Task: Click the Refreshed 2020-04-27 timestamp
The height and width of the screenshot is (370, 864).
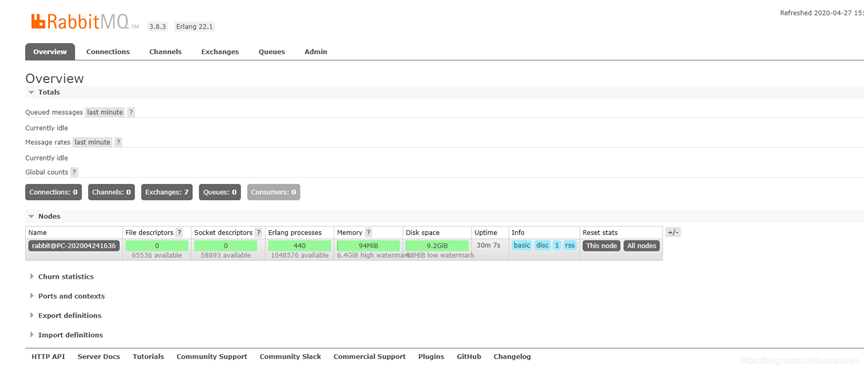Action: click(822, 13)
